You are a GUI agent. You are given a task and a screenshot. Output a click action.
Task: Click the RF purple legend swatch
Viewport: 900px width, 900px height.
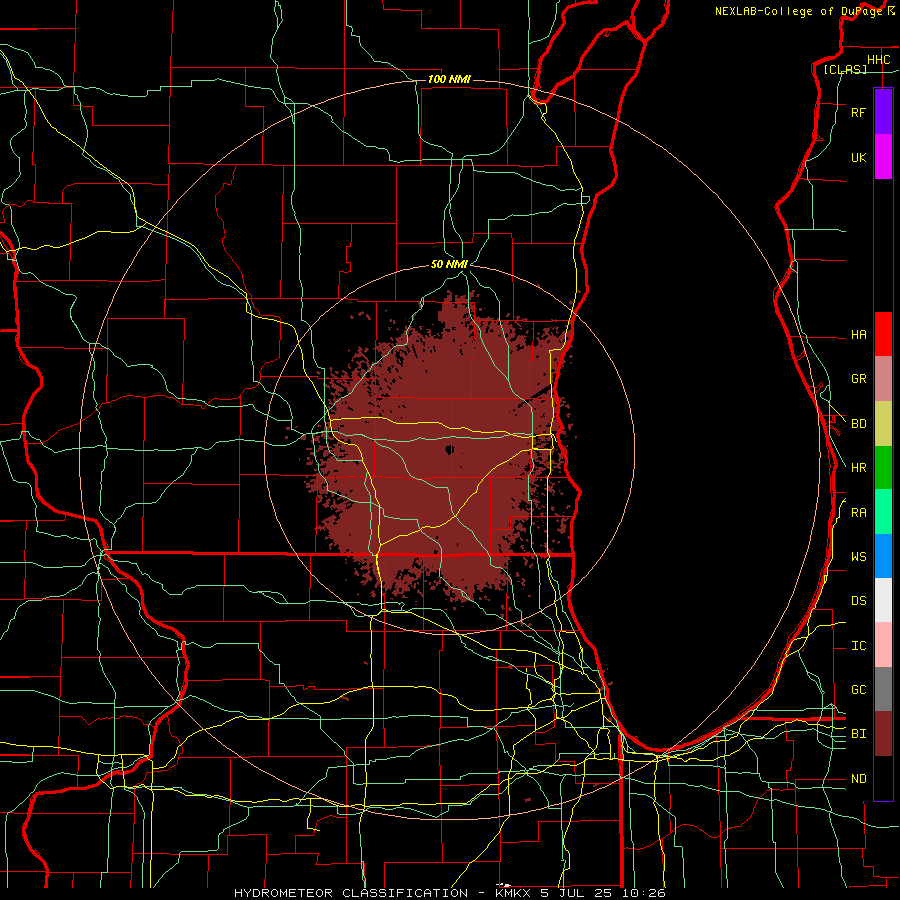[x=883, y=112]
